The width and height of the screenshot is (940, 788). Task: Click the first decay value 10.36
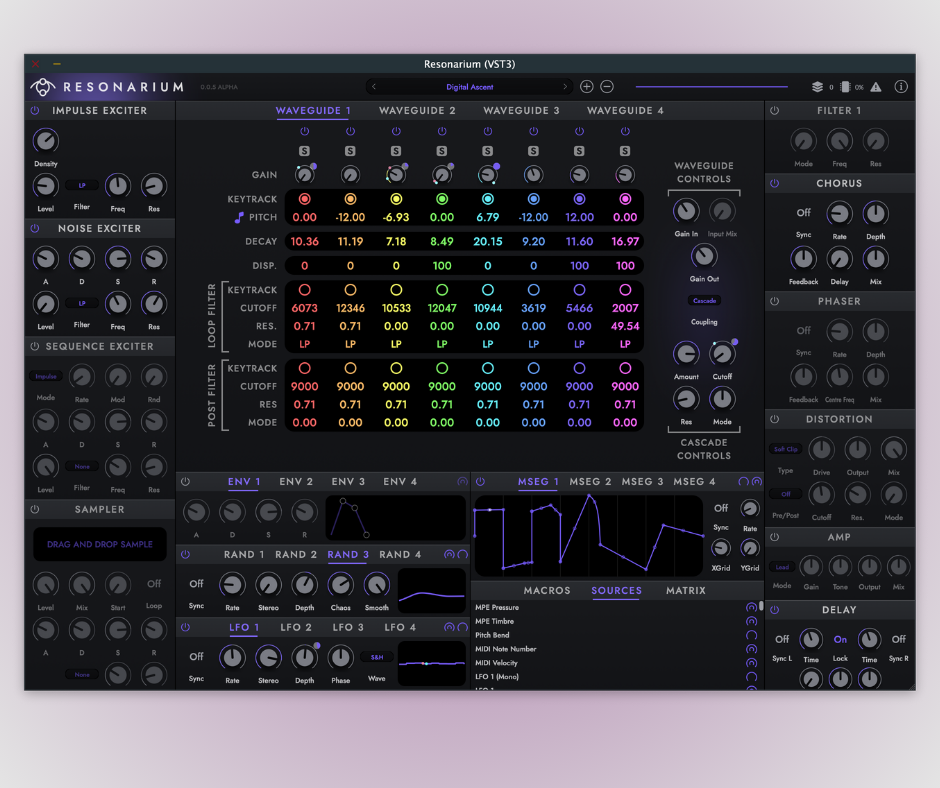[304, 242]
